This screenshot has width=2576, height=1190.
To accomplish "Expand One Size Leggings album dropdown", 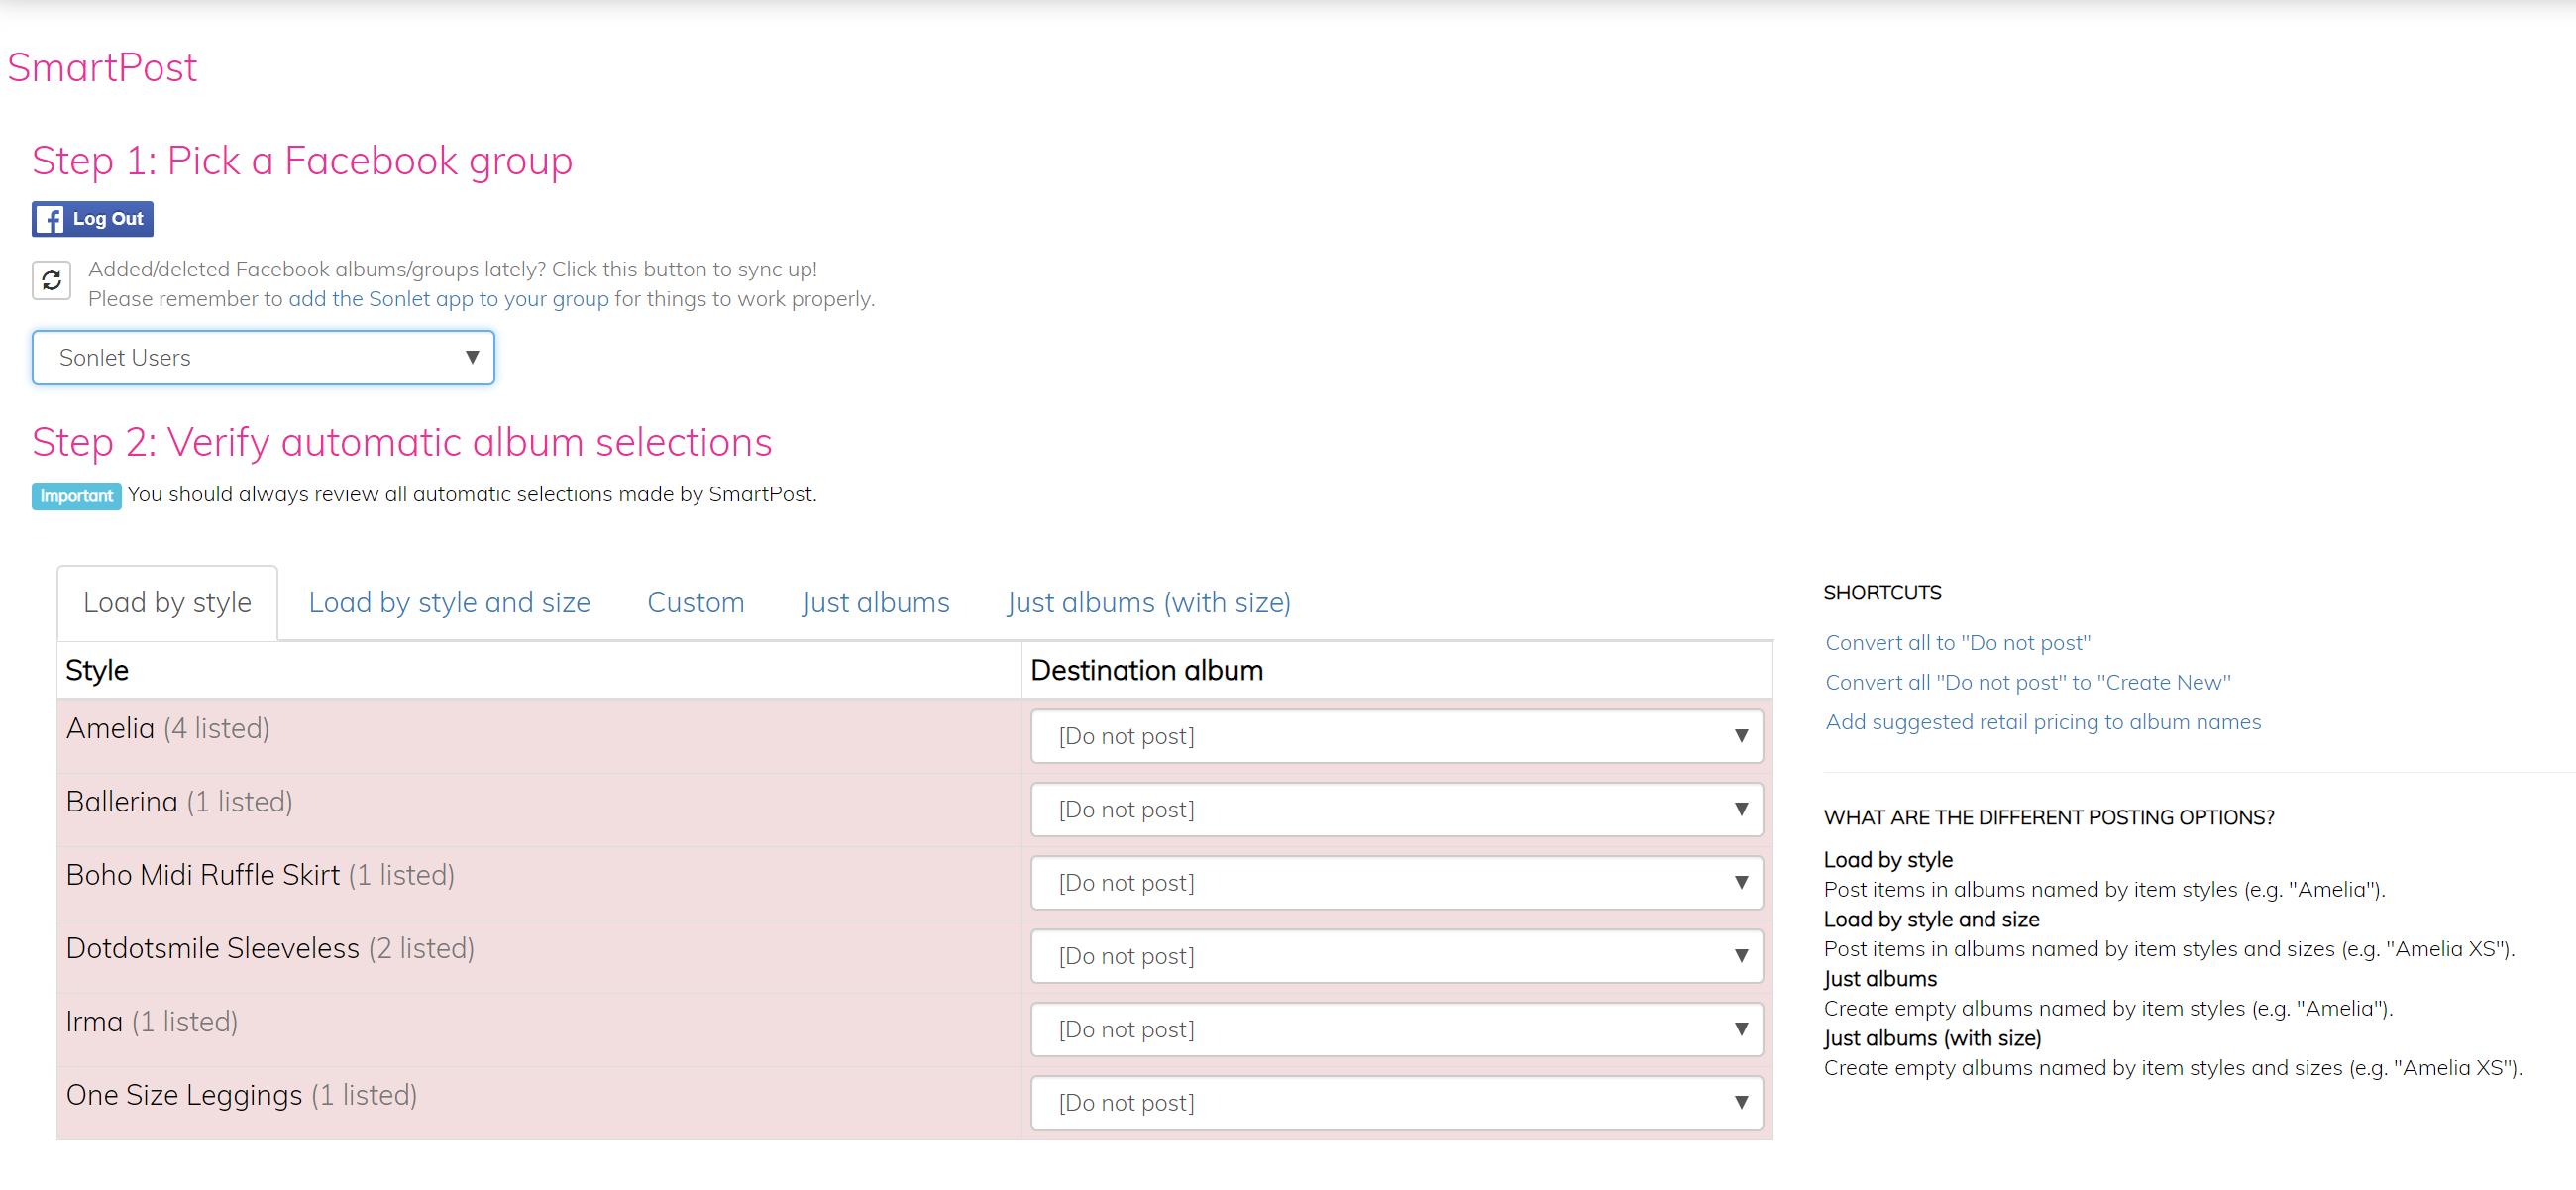I will (1396, 1103).
